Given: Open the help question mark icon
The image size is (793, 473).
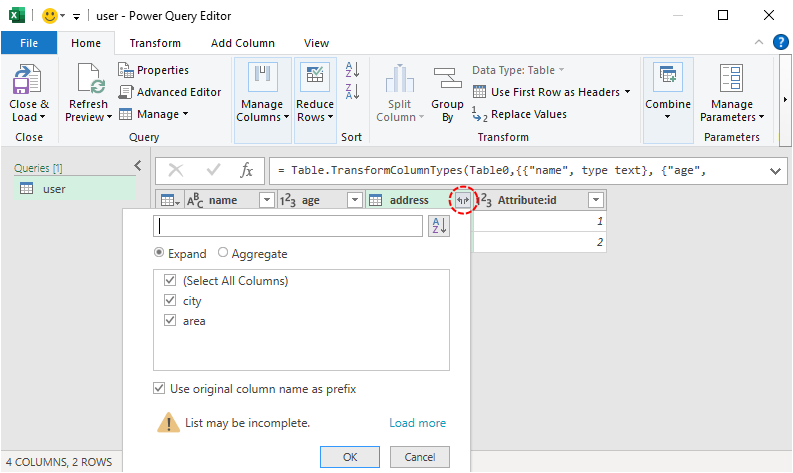Looking at the screenshot, I should click(780, 42).
